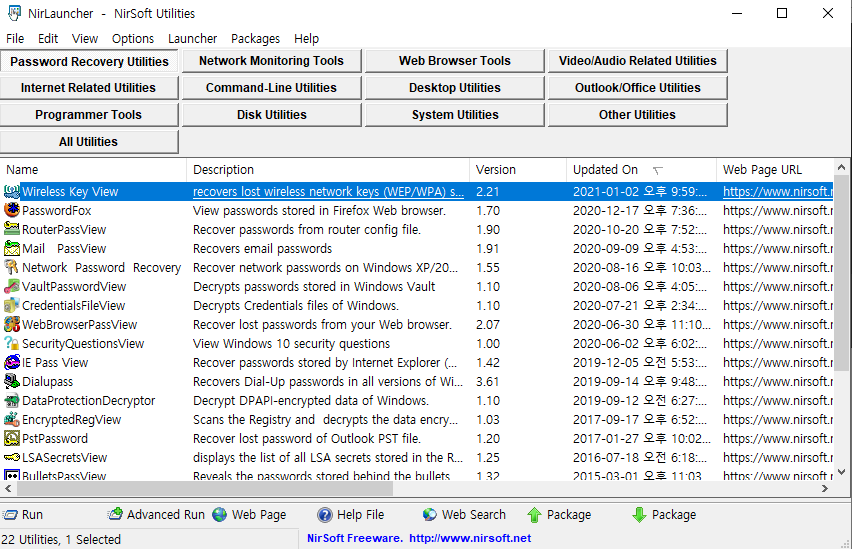
Task: Click the Network Password Recovery icon
Action: tap(11, 267)
